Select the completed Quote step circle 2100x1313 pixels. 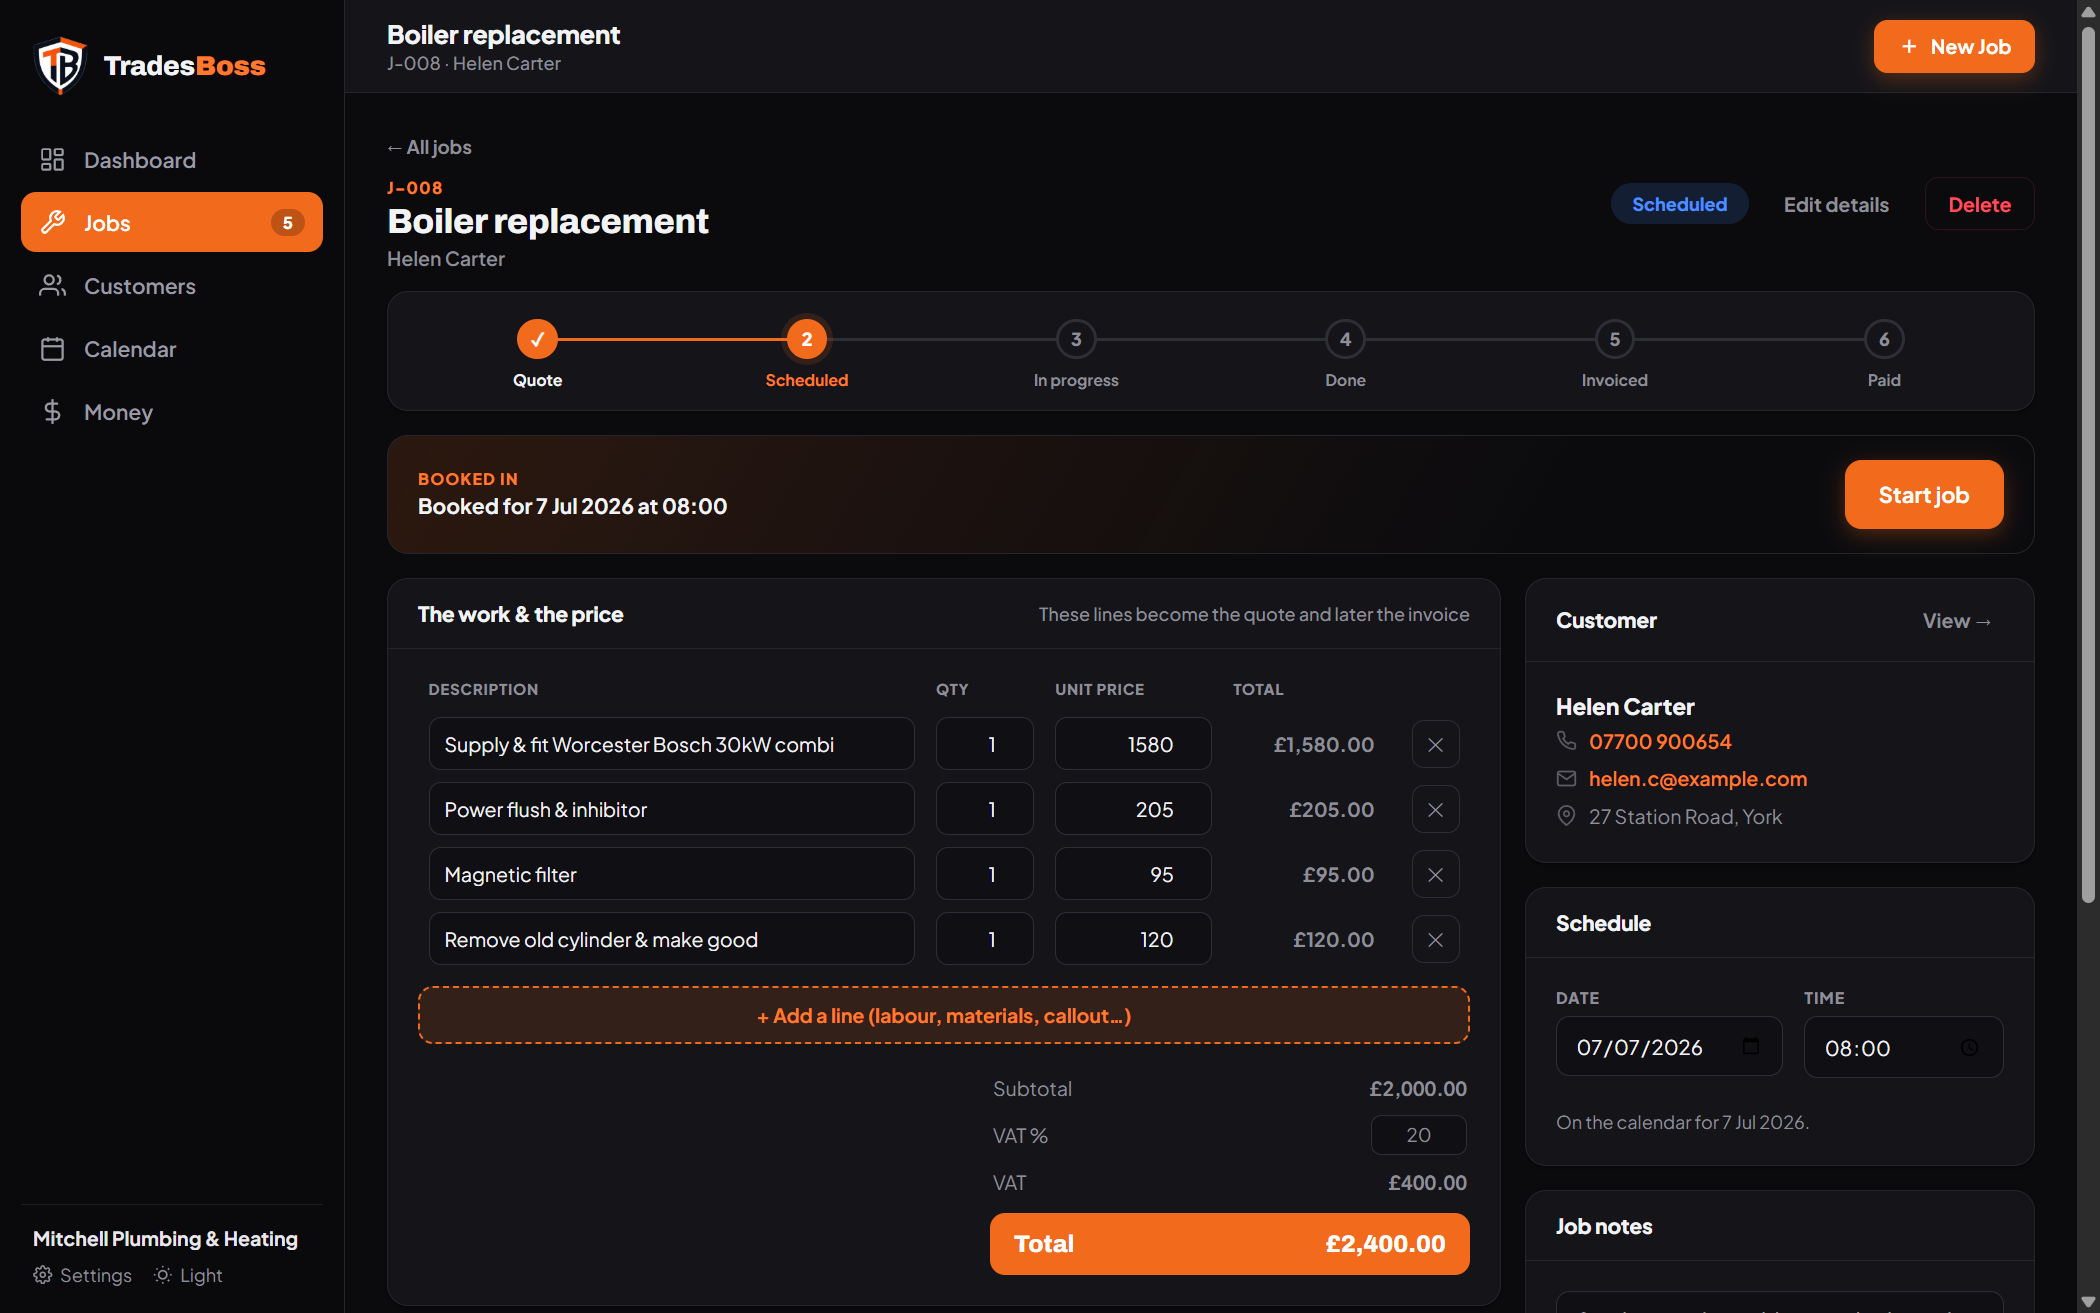[x=537, y=339]
